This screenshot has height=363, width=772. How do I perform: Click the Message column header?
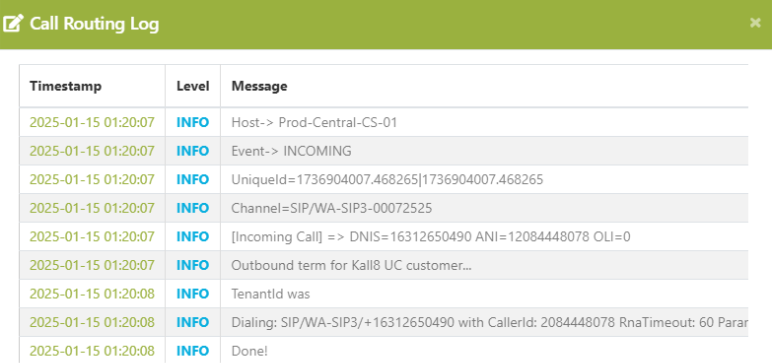[259, 86]
